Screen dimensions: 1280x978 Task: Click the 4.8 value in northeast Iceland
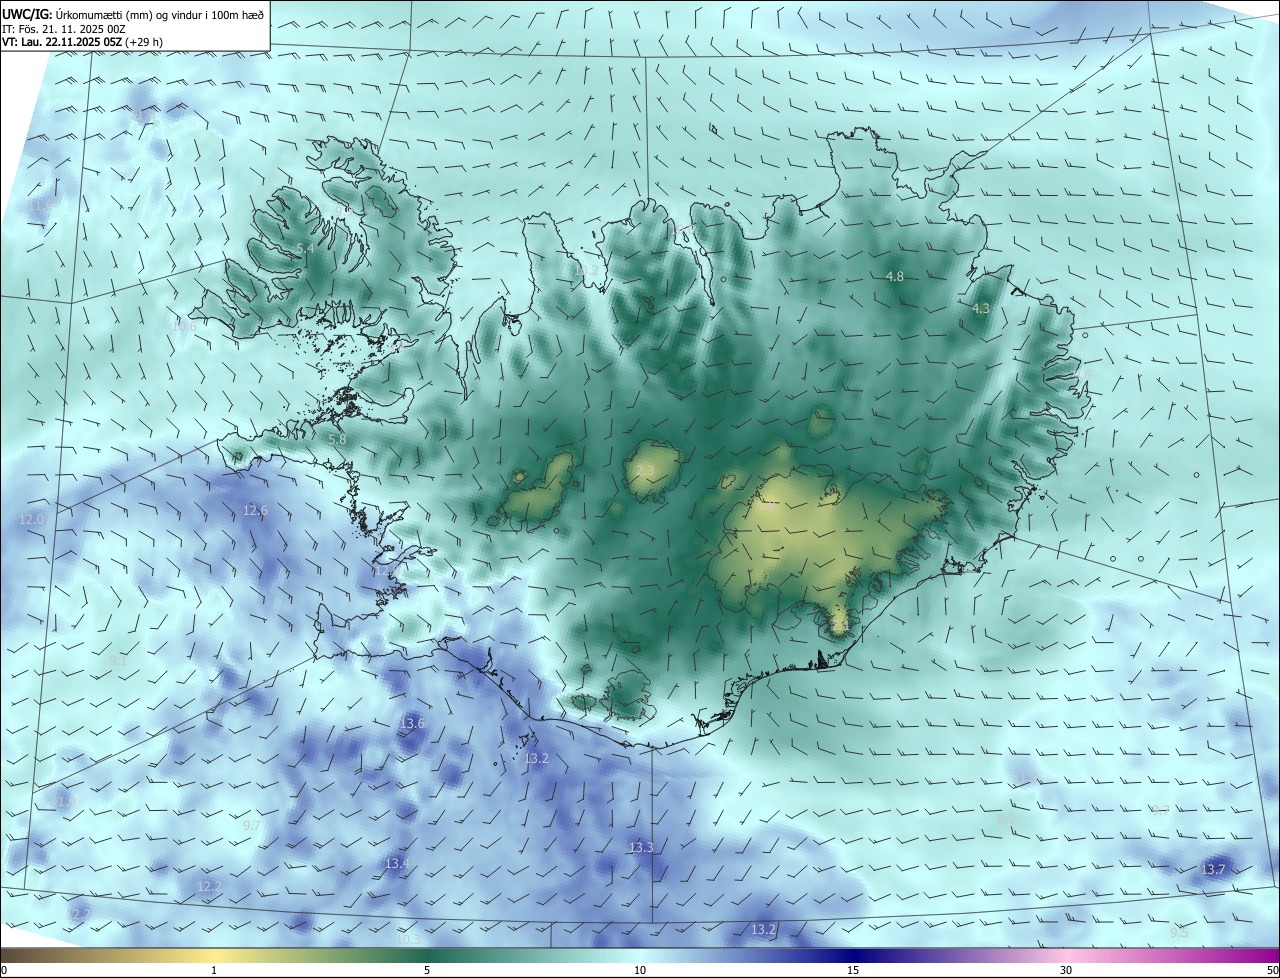point(895,276)
